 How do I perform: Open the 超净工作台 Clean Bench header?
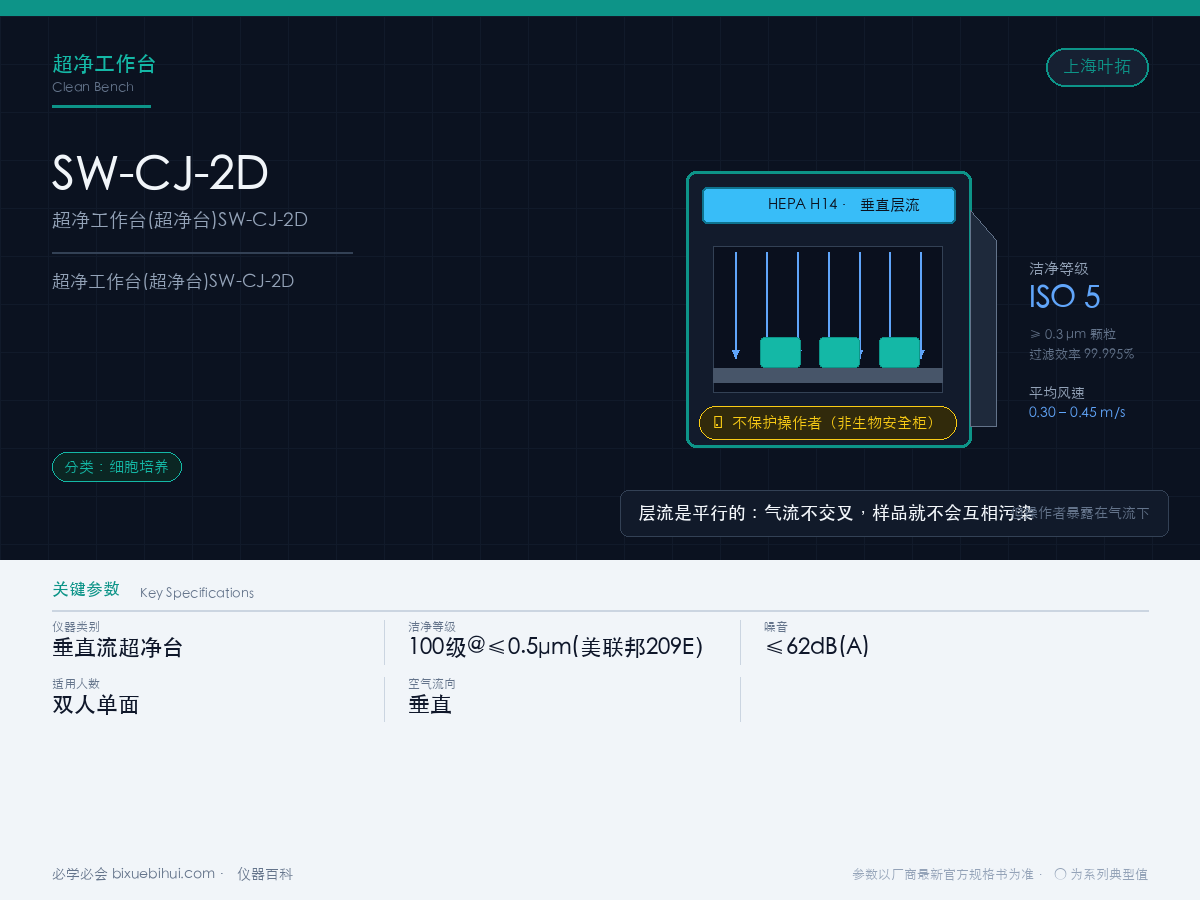[104, 74]
